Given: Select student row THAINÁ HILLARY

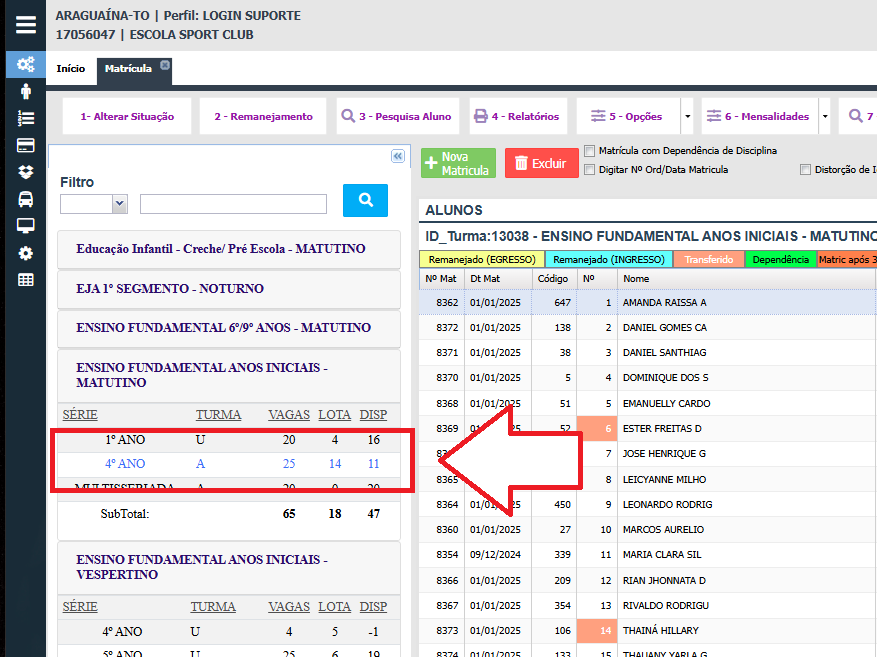Looking at the screenshot, I should point(648,631).
